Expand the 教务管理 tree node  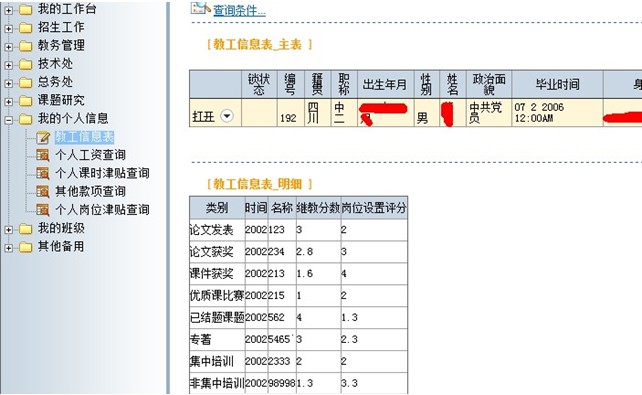point(9,47)
